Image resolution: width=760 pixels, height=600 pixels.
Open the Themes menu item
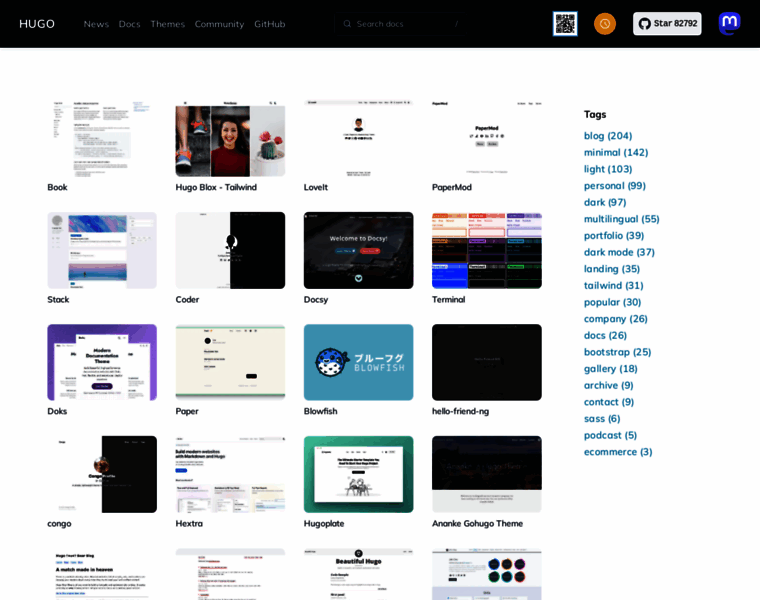[168, 24]
